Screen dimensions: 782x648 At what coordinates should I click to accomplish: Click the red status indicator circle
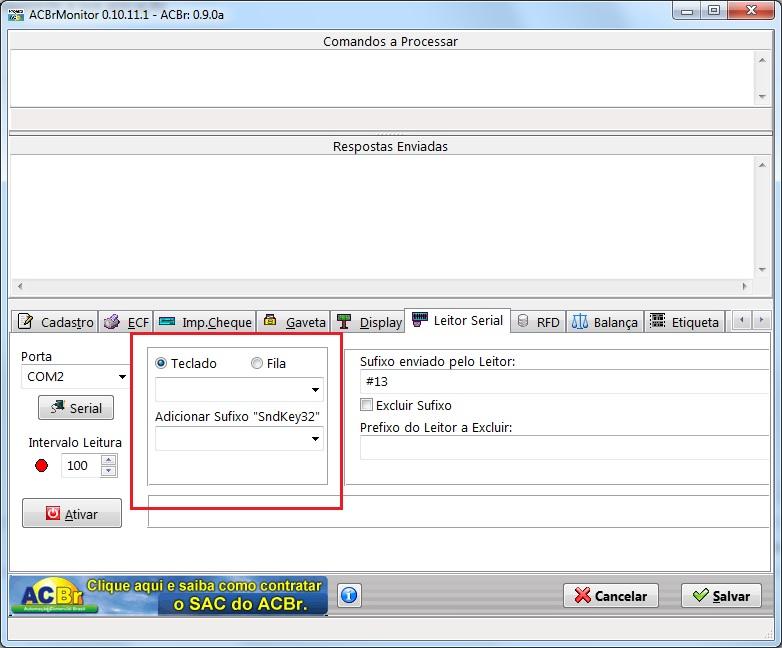(x=41, y=465)
